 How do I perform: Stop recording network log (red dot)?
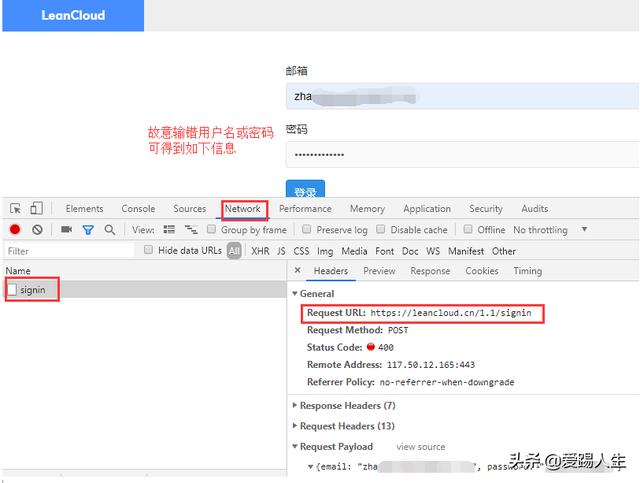click(x=15, y=229)
